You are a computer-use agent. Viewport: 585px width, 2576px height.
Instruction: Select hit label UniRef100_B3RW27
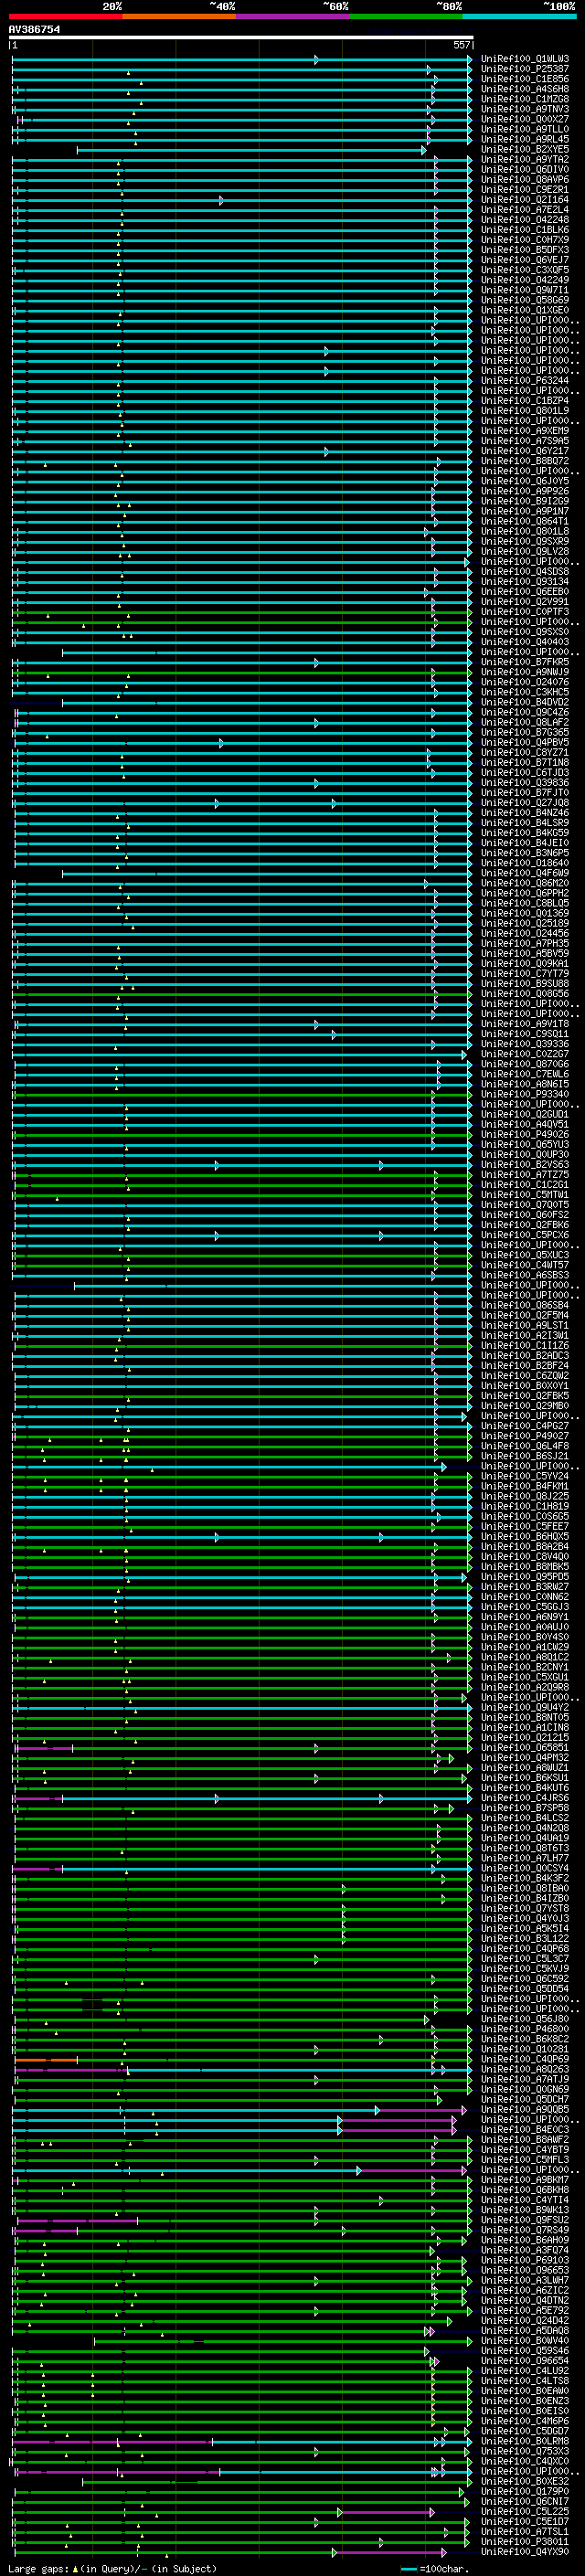525,1587
